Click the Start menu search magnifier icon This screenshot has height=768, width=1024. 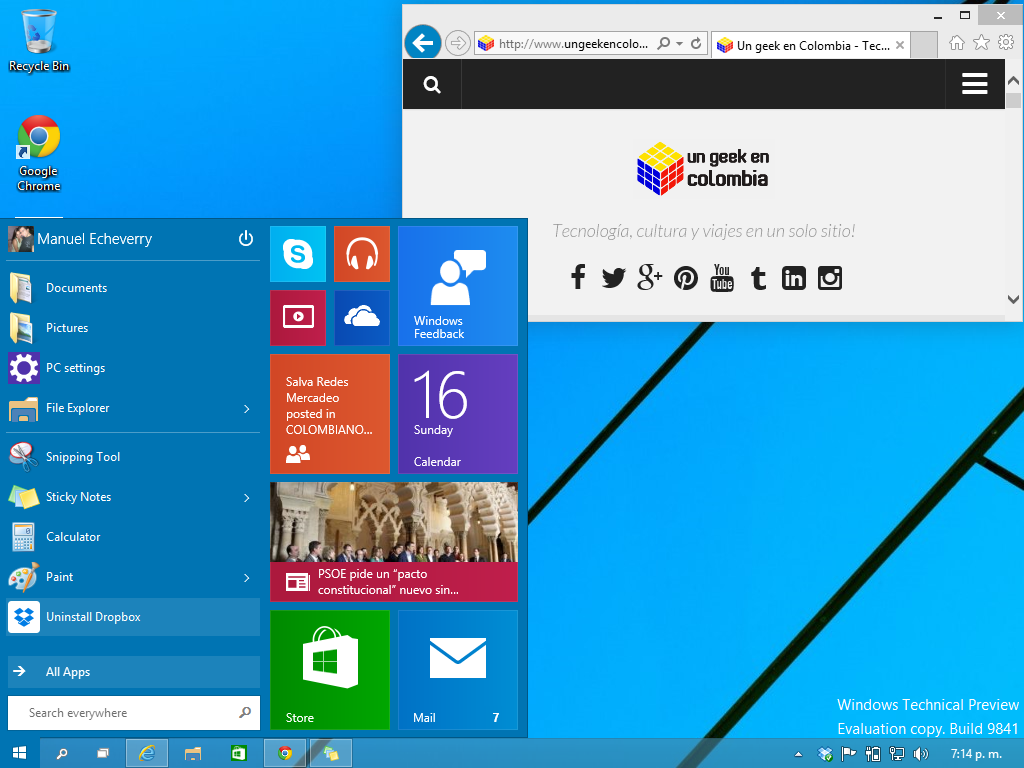[x=245, y=712]
